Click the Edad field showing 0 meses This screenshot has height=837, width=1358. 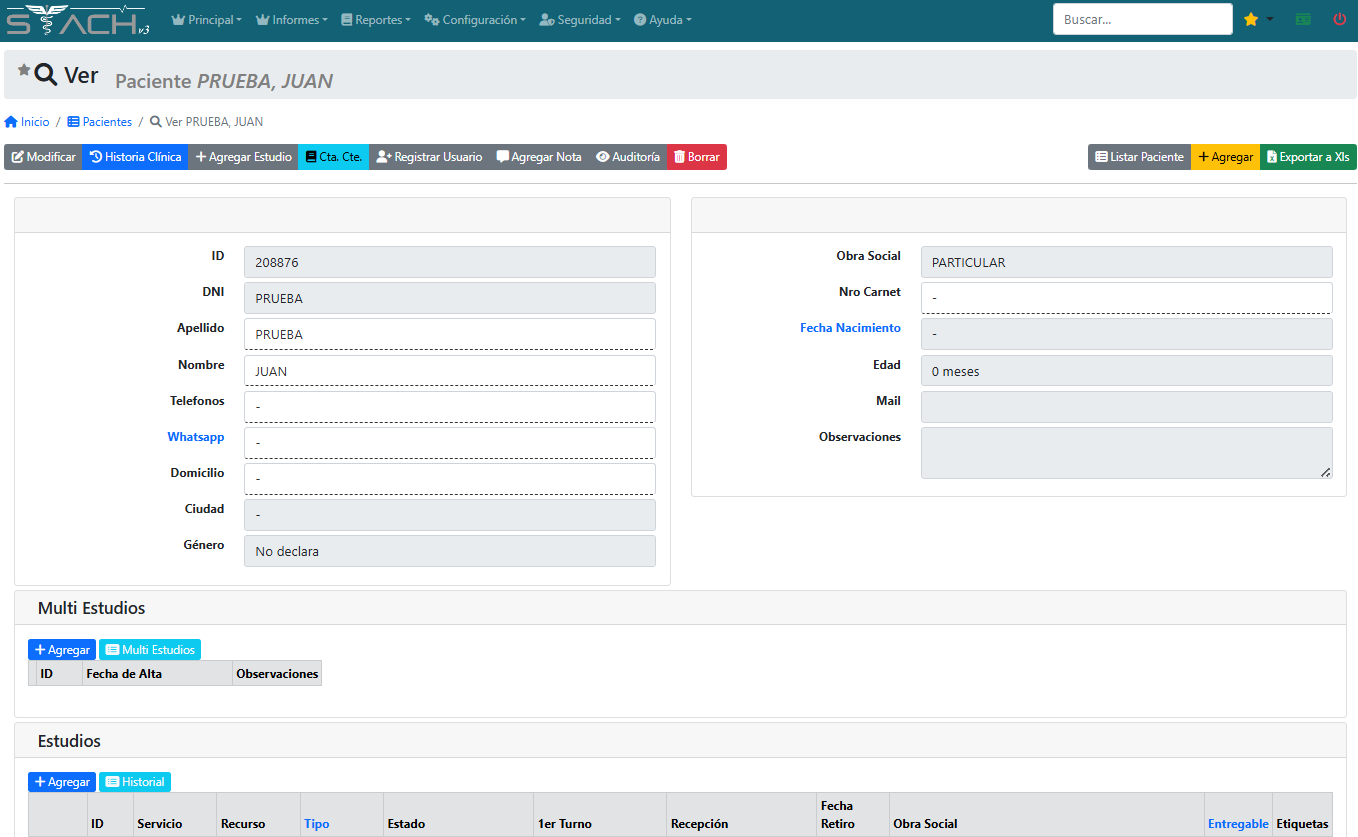click(1126, 371)
